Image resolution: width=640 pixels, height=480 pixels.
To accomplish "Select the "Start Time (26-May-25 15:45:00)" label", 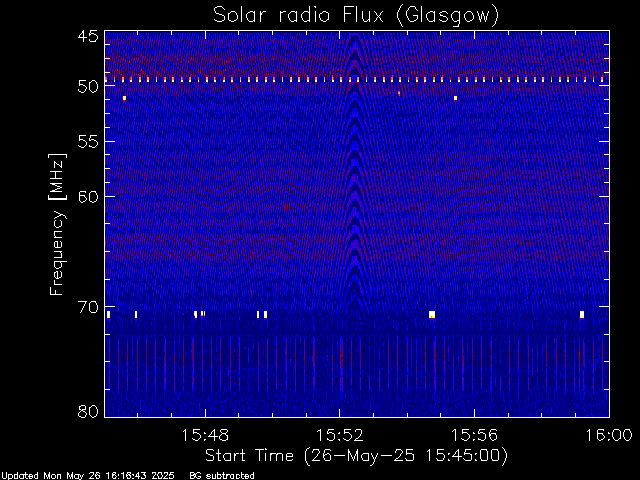I will tap(356, 456).
